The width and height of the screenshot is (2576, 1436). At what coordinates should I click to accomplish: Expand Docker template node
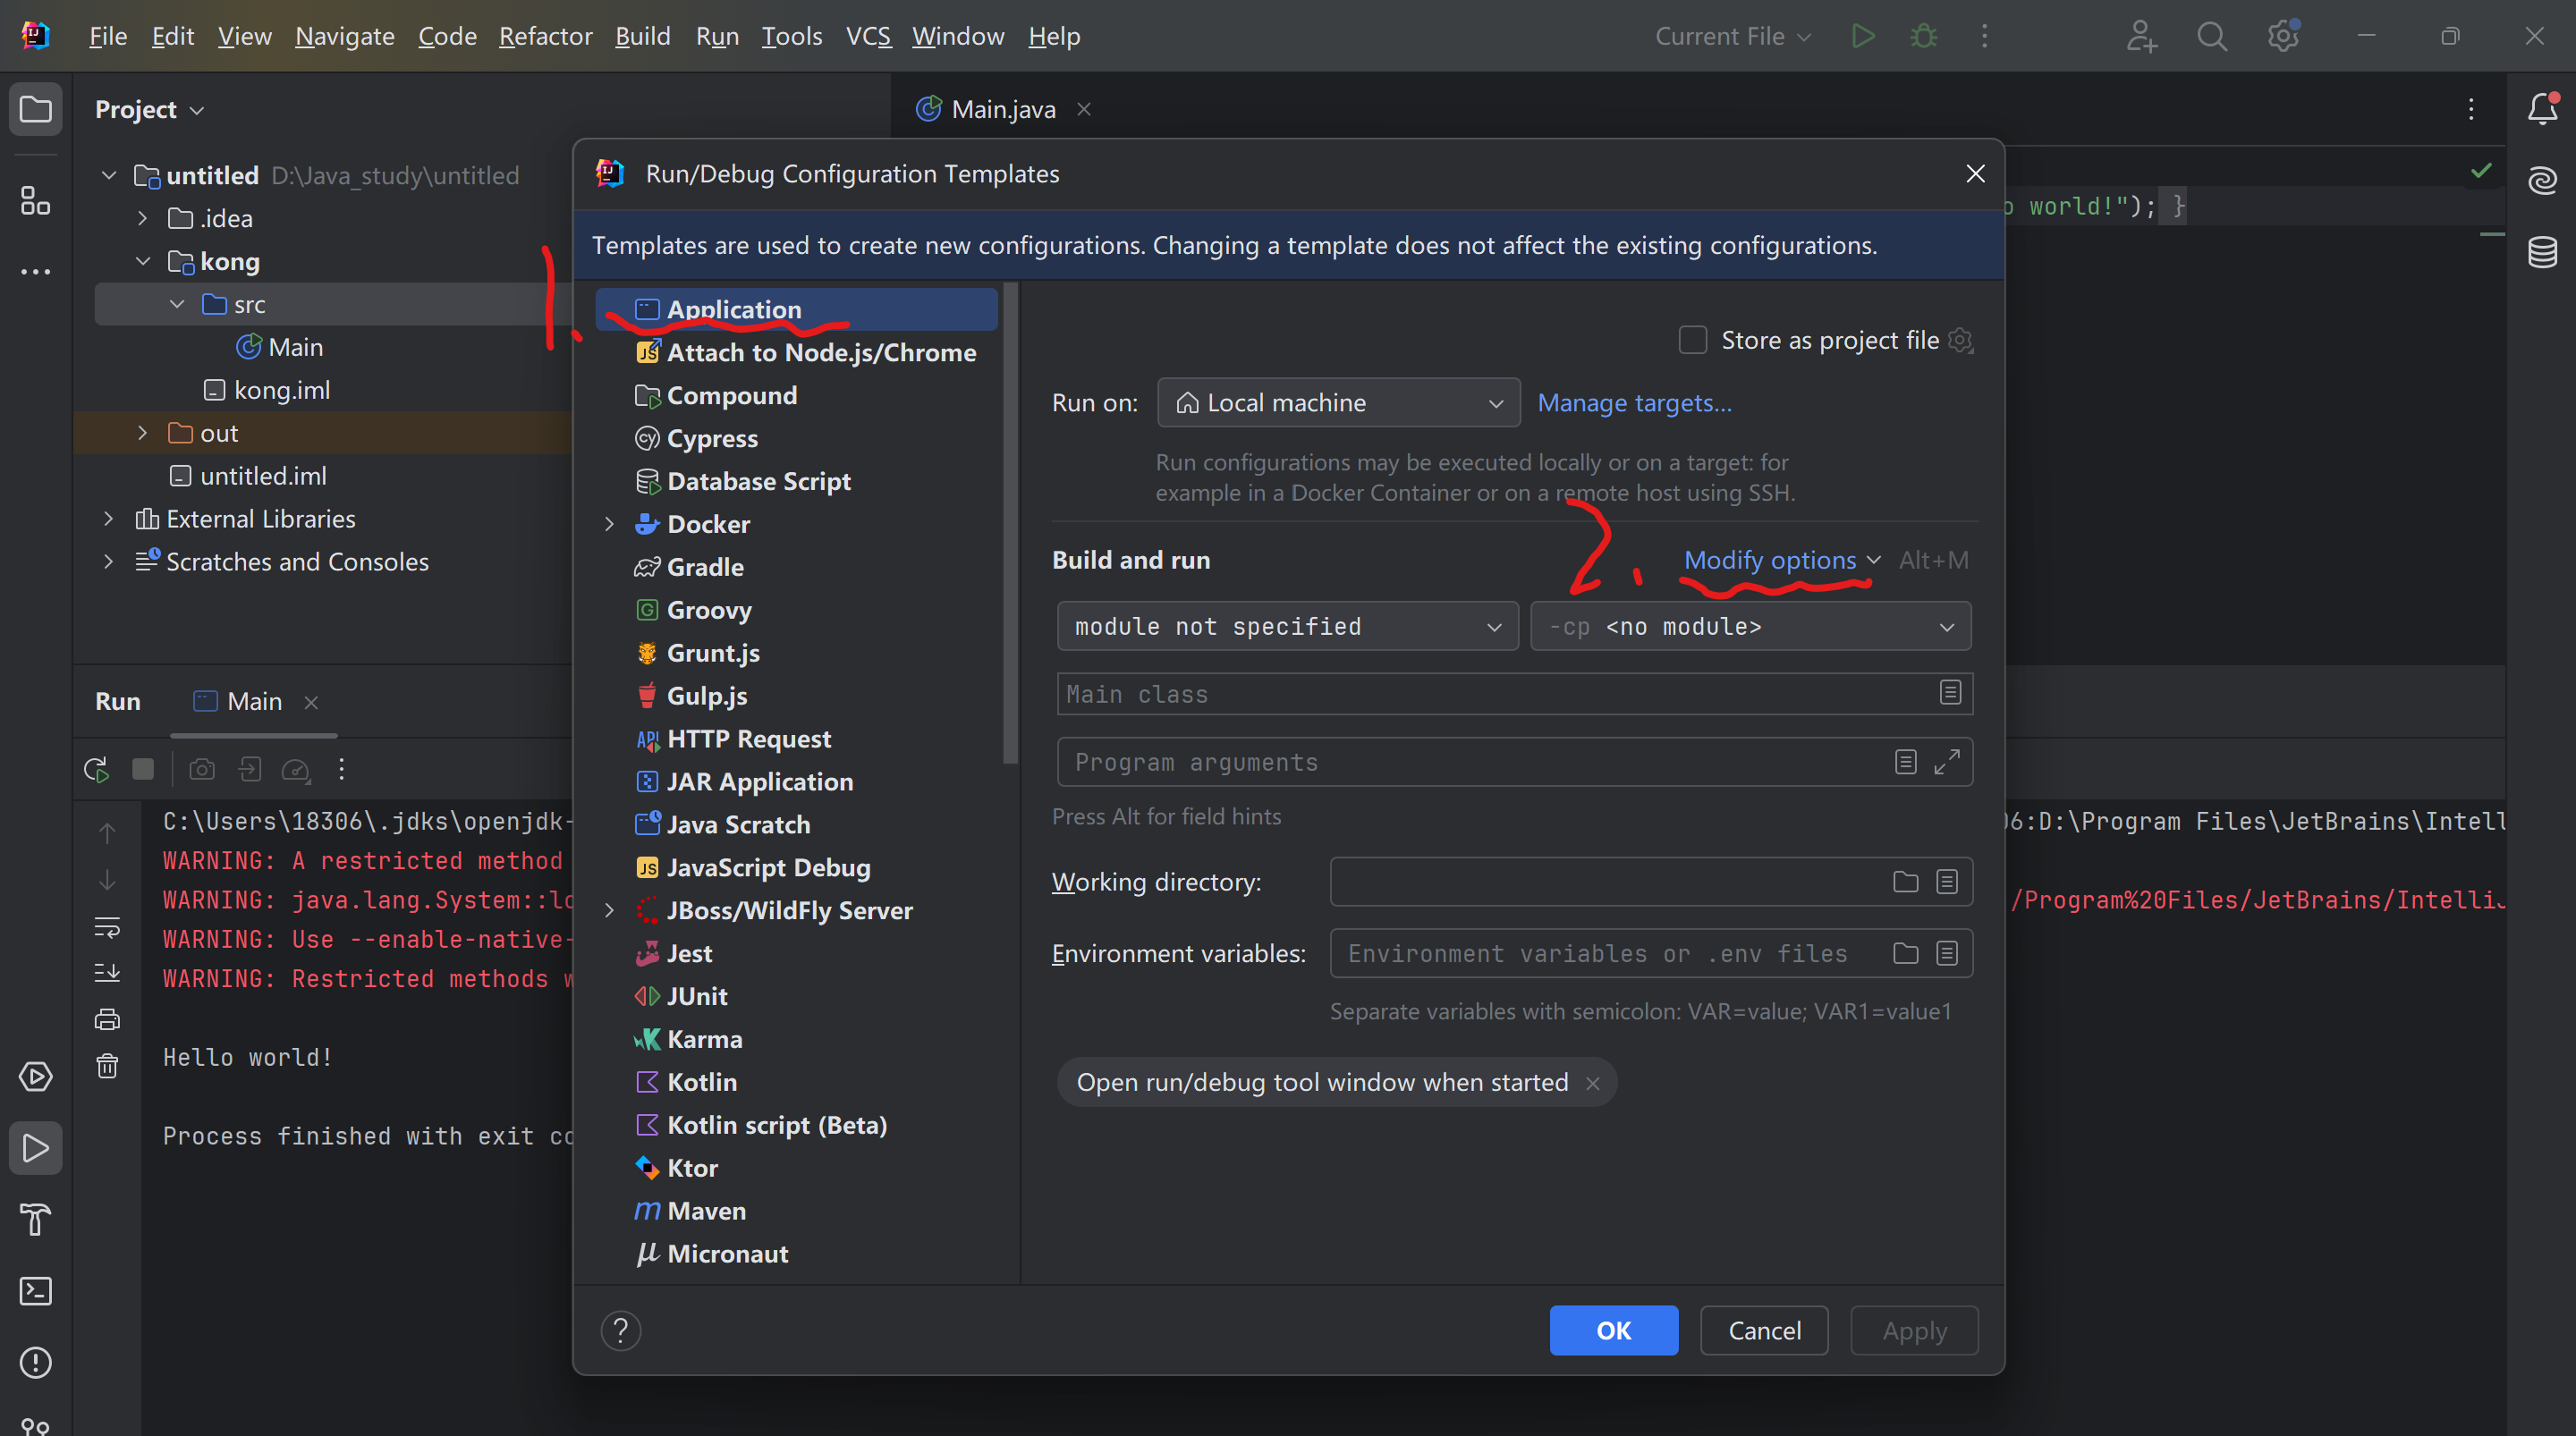(x=608, y=524)
